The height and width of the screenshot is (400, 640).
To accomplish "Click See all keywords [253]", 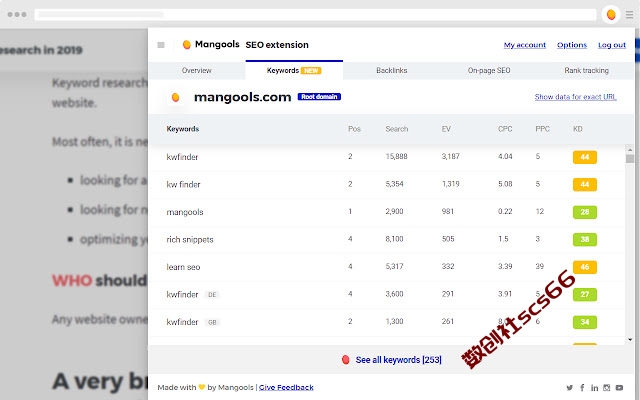I will tap(398, 360).
